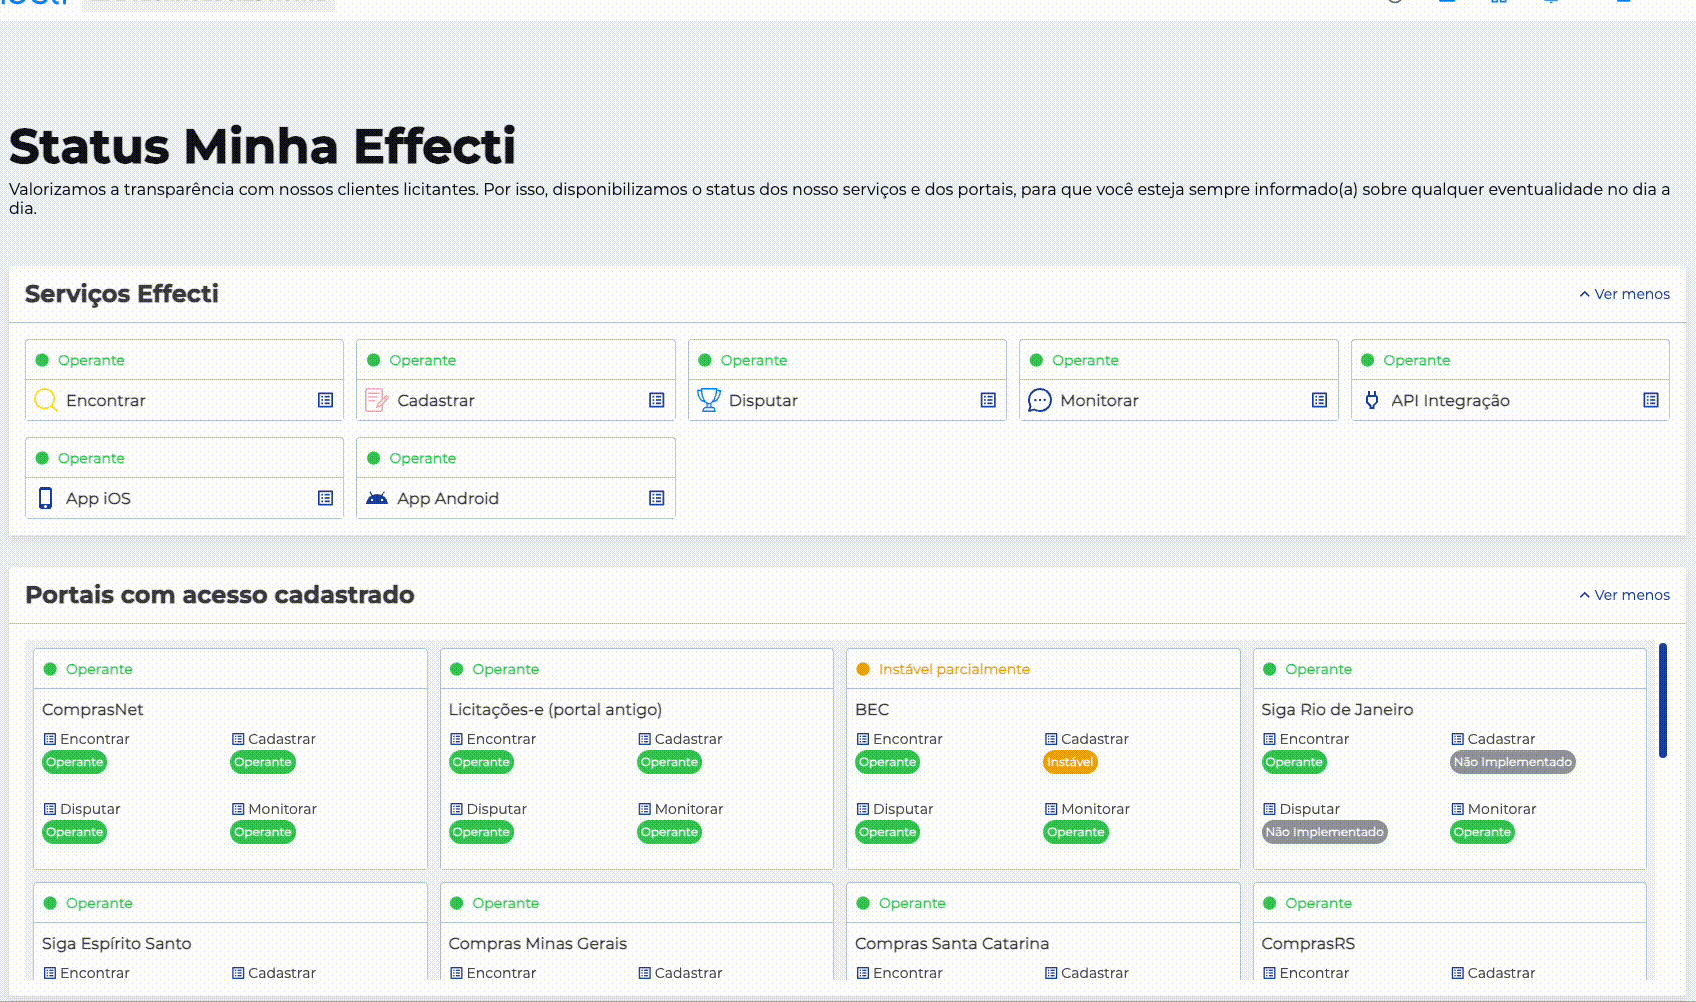Click the App Android robot icon
This screenshot has width=1696, height=1002.
tap(377, 498)
